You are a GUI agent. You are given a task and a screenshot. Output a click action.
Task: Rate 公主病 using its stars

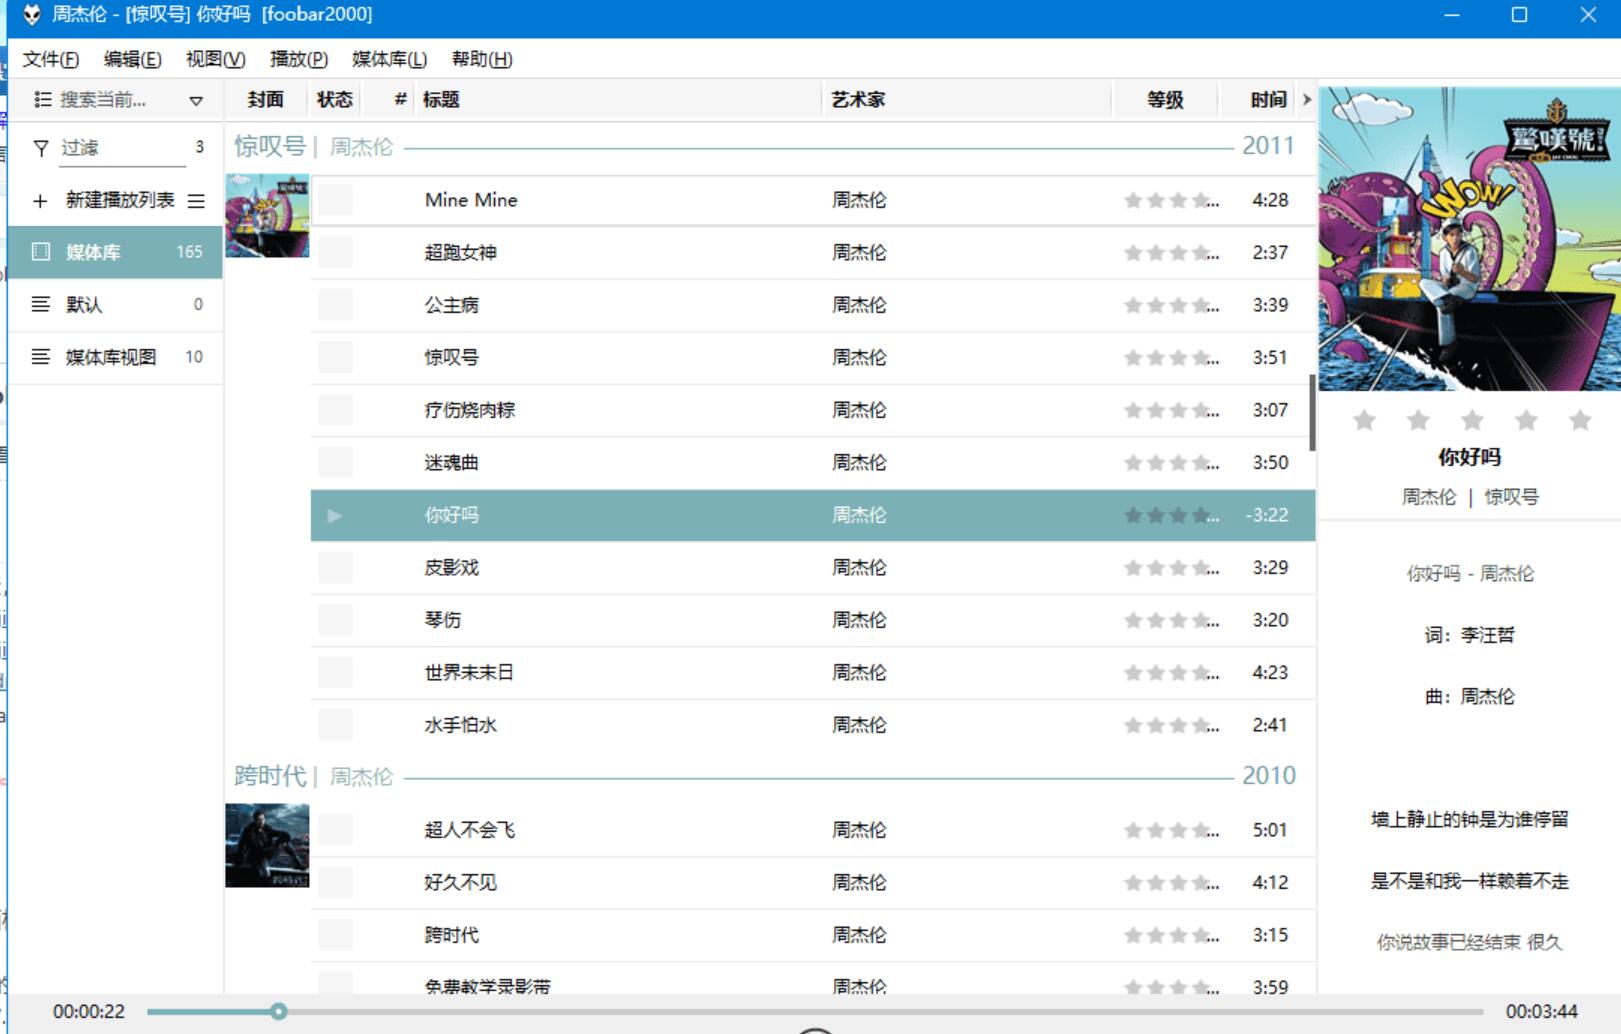click(1171, 305)
